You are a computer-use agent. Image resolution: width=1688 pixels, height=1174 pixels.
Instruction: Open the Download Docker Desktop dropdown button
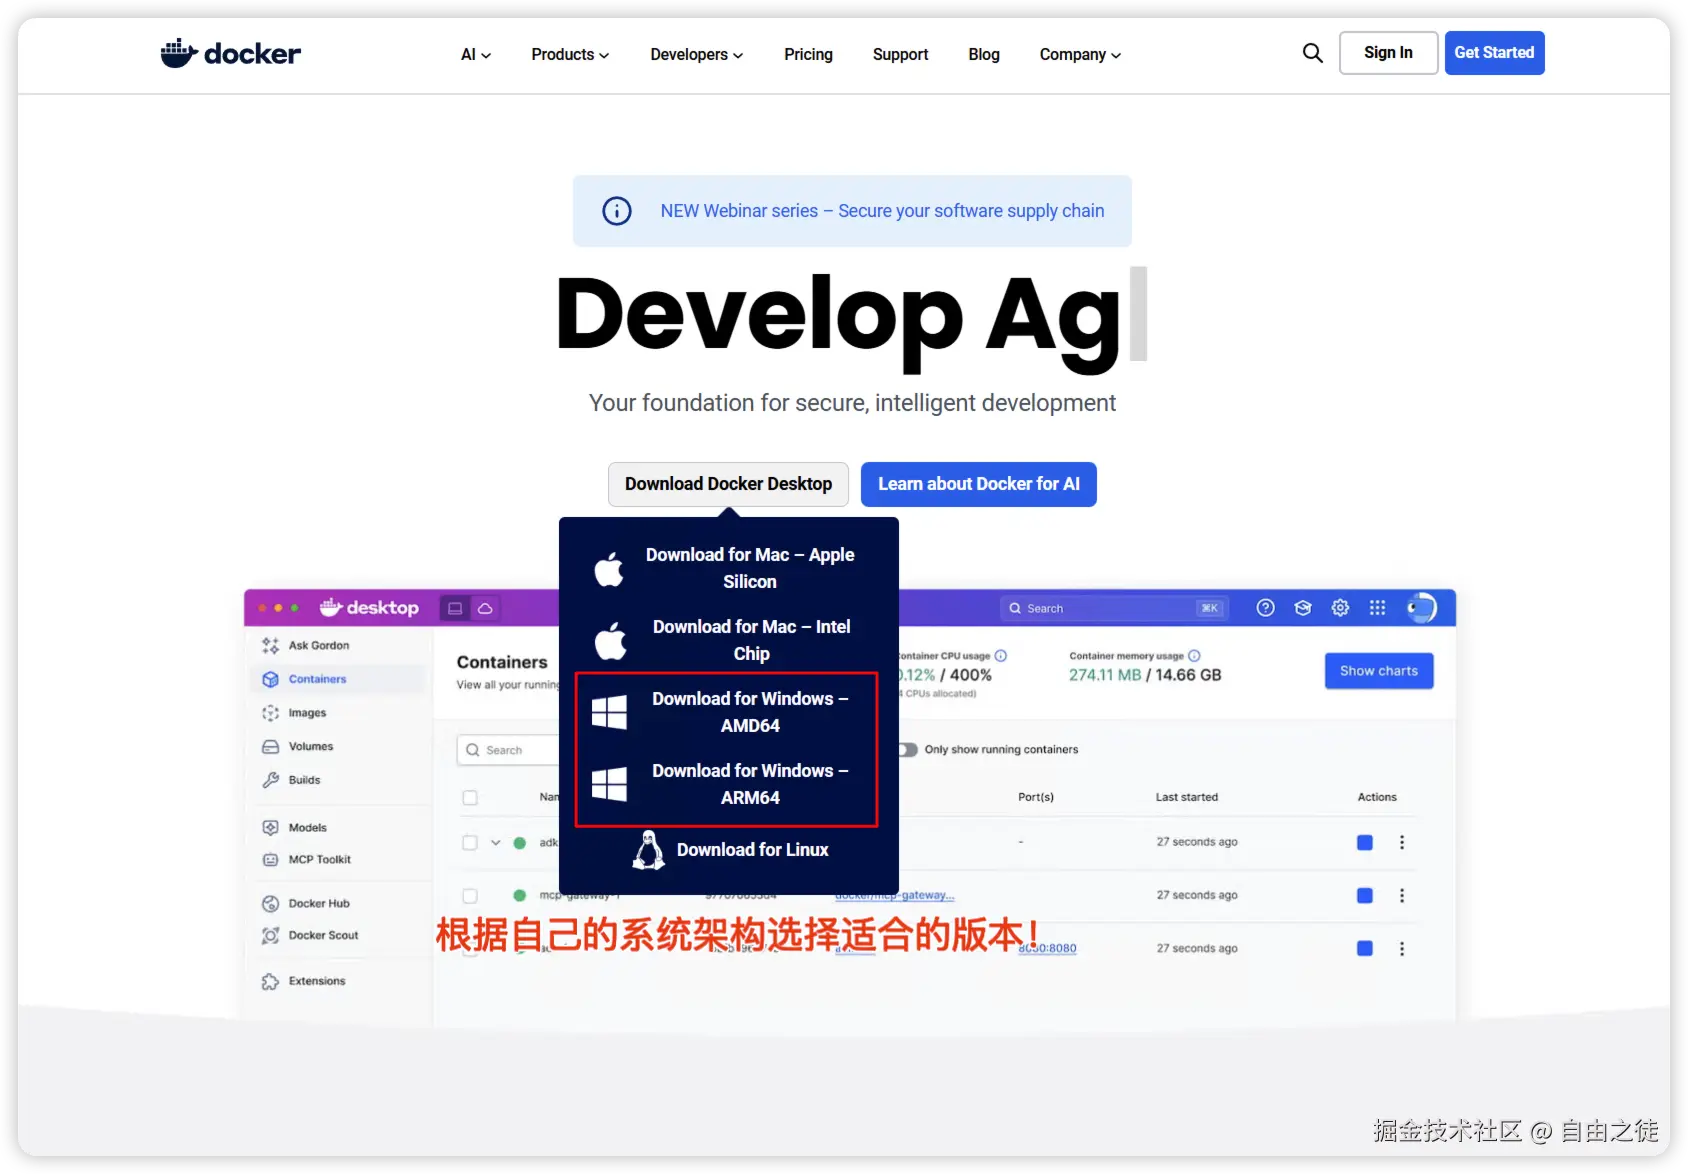[x=728, y=484]
